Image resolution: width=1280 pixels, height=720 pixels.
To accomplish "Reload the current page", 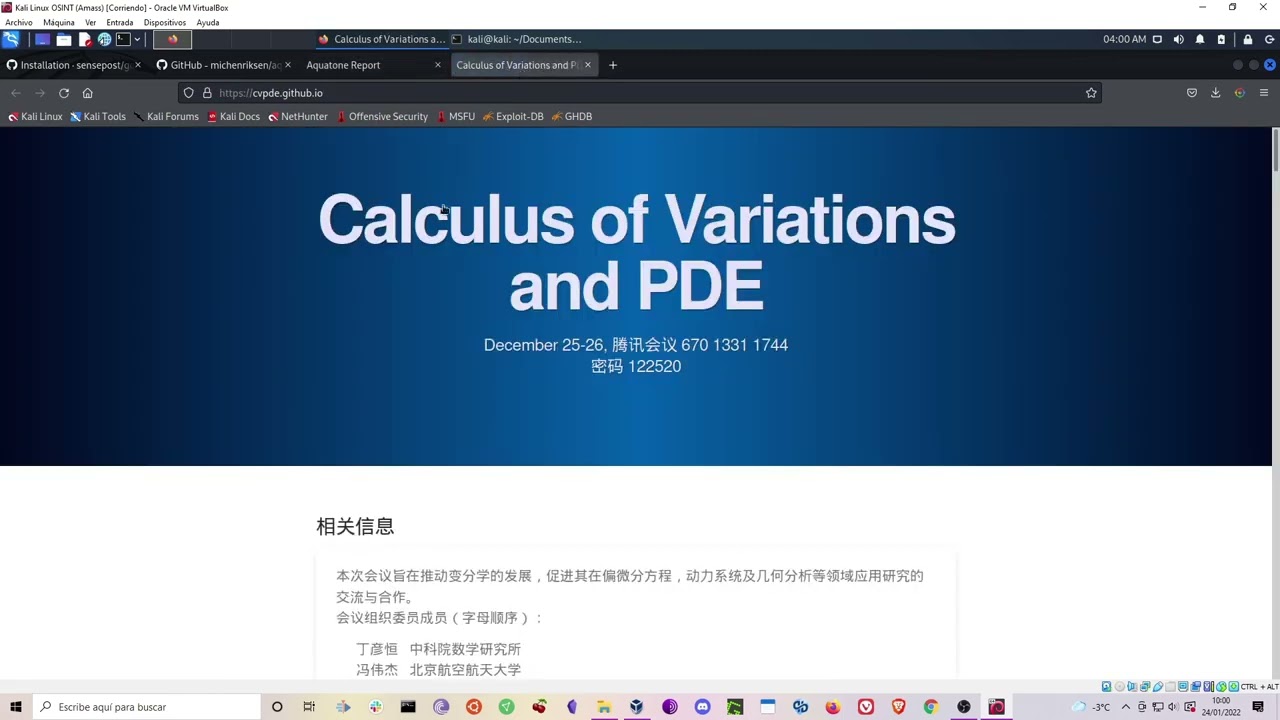I will 64,93.
